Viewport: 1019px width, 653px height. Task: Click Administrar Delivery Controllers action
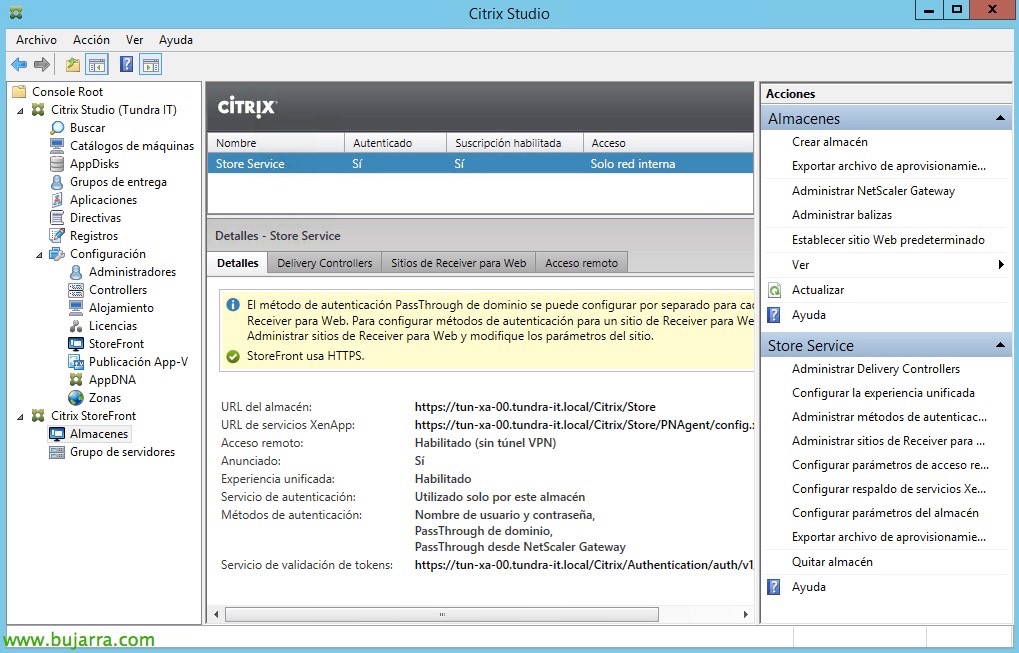[x=876, y=368]
